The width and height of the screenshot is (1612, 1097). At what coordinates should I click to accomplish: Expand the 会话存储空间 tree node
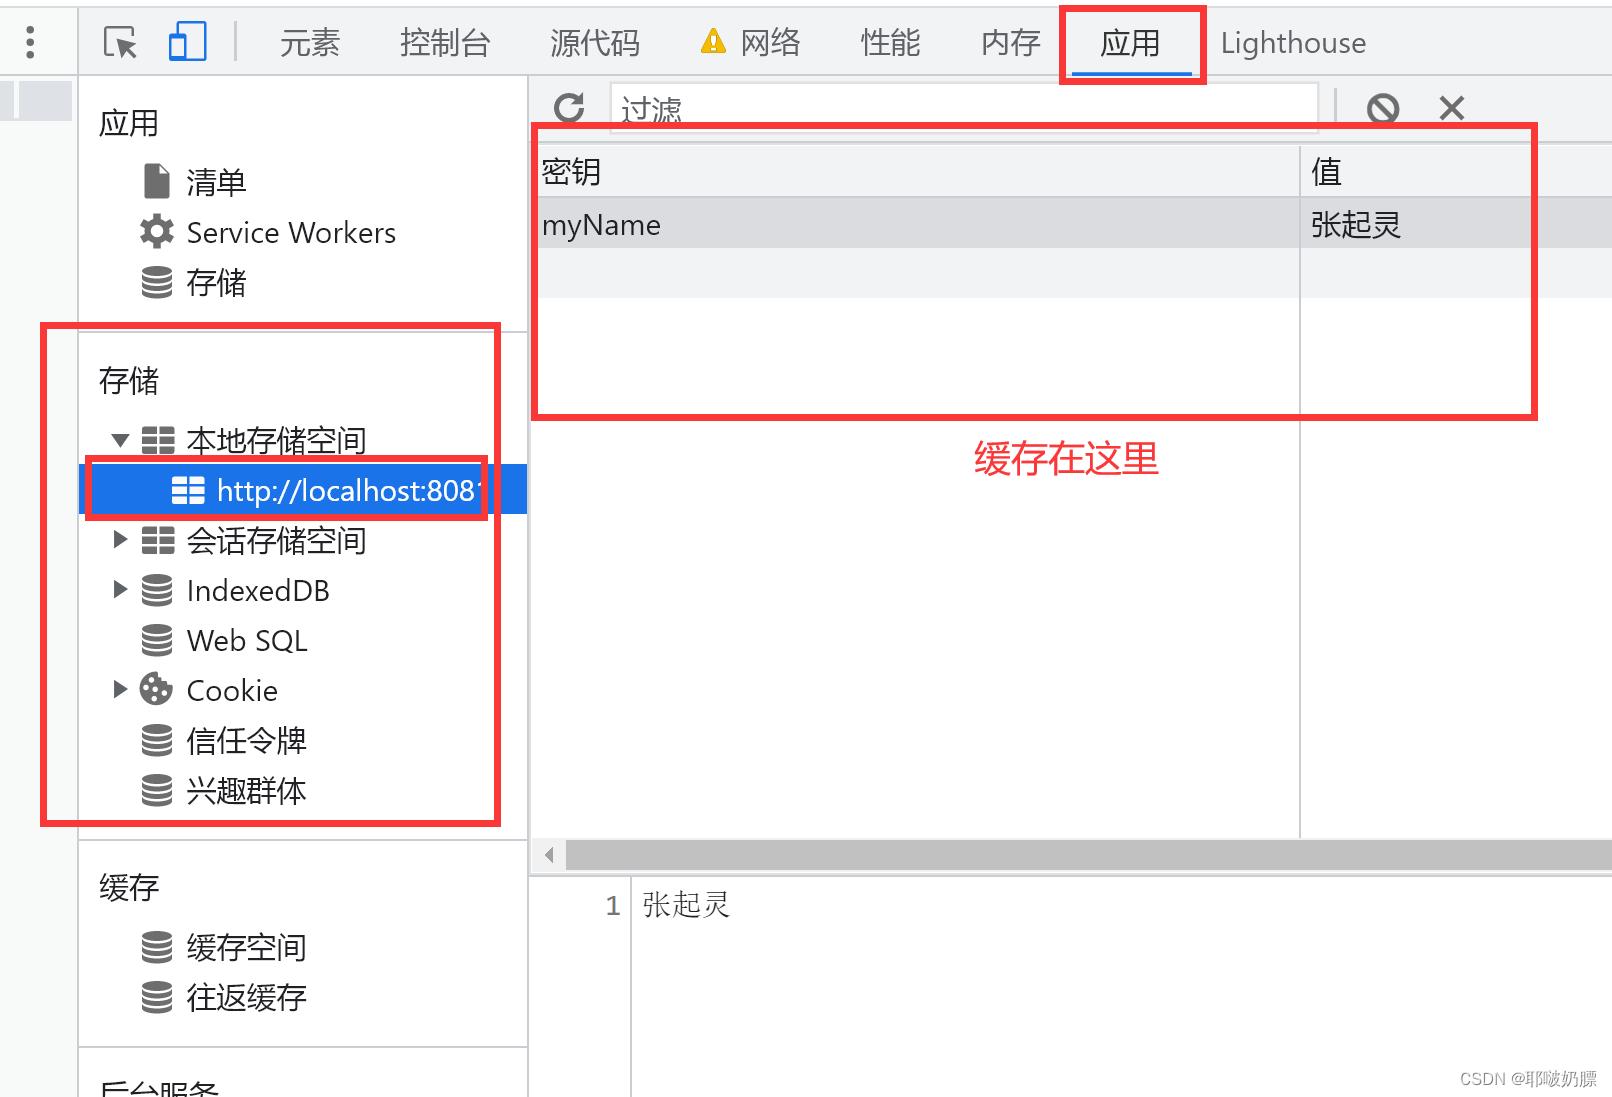(x=120, y=540)
